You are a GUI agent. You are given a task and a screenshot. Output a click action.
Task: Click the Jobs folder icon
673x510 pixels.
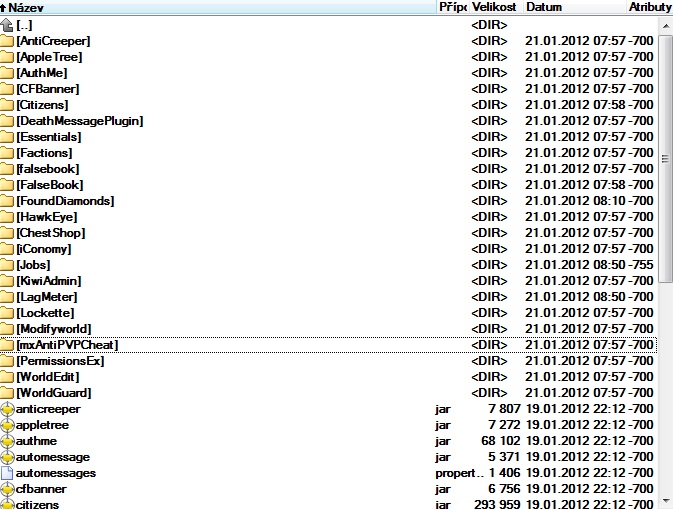[7, 265]
